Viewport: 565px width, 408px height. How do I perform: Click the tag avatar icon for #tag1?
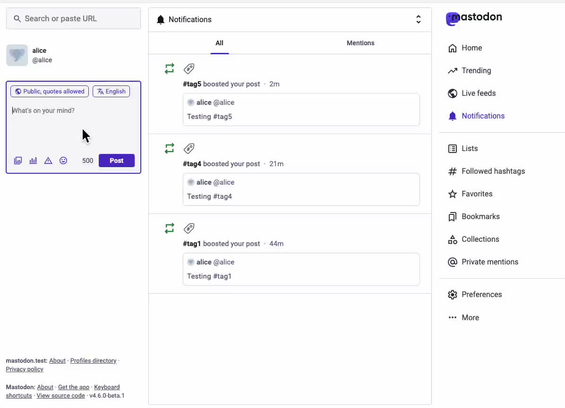[x=189, y=228]
